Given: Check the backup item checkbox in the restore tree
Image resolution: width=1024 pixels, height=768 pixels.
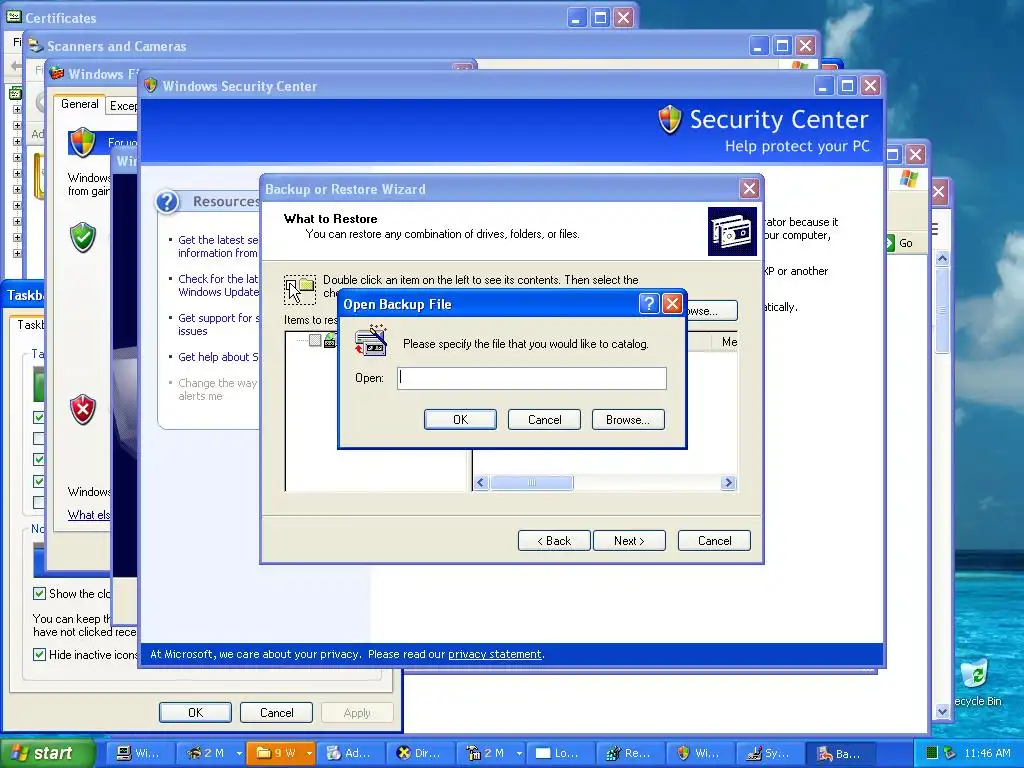Looking at the screenshot, I should point(315,340).
